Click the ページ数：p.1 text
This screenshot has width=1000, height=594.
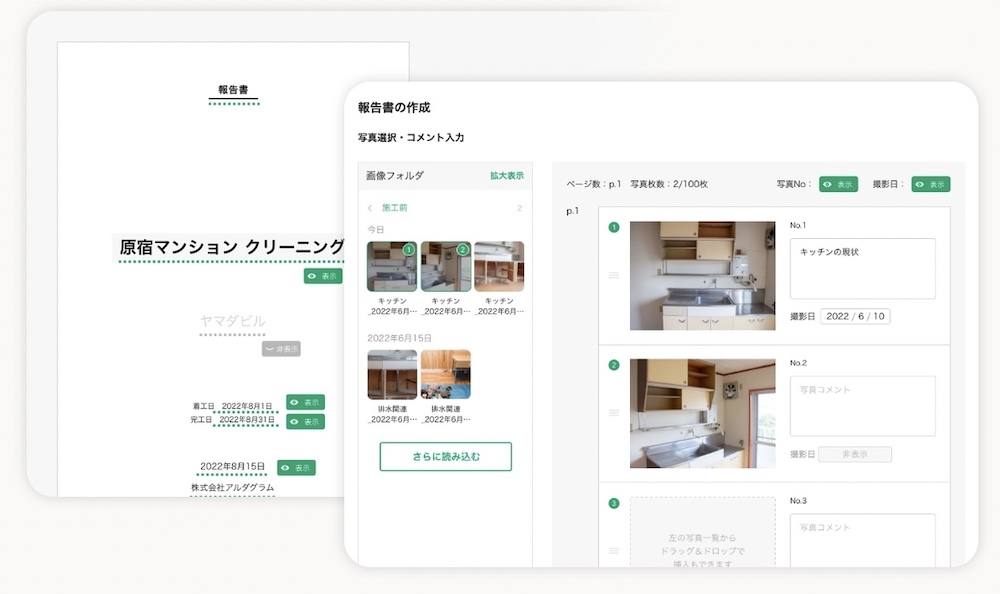[593, 184]
